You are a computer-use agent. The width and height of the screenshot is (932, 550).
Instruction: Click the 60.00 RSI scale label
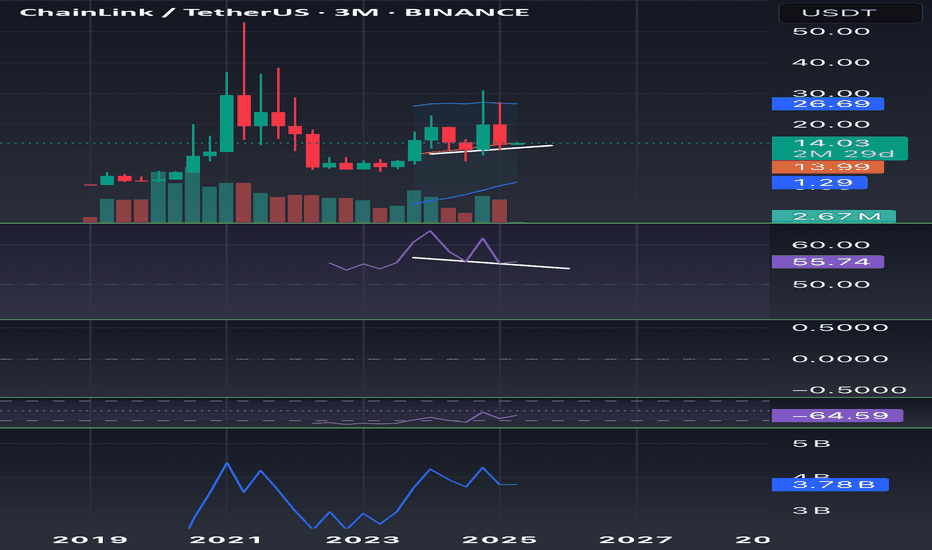click(x=831, y=245)
